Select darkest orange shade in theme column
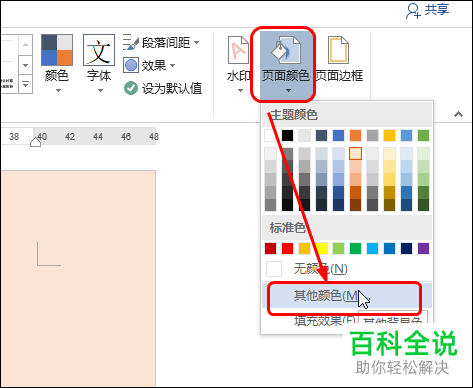The height and width of the screenshot is (388, 473). [x=355, y=205]
